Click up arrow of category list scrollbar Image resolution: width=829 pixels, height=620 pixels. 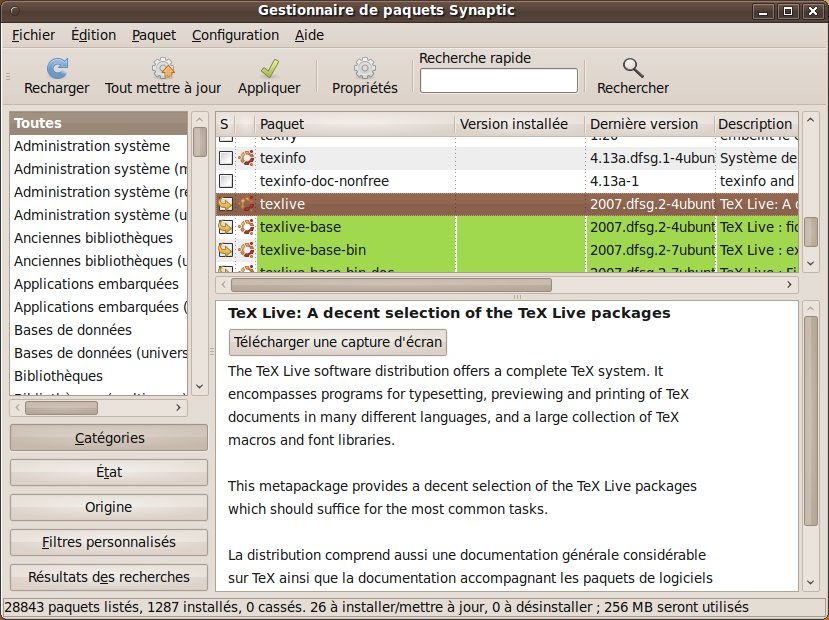[200, 119]
